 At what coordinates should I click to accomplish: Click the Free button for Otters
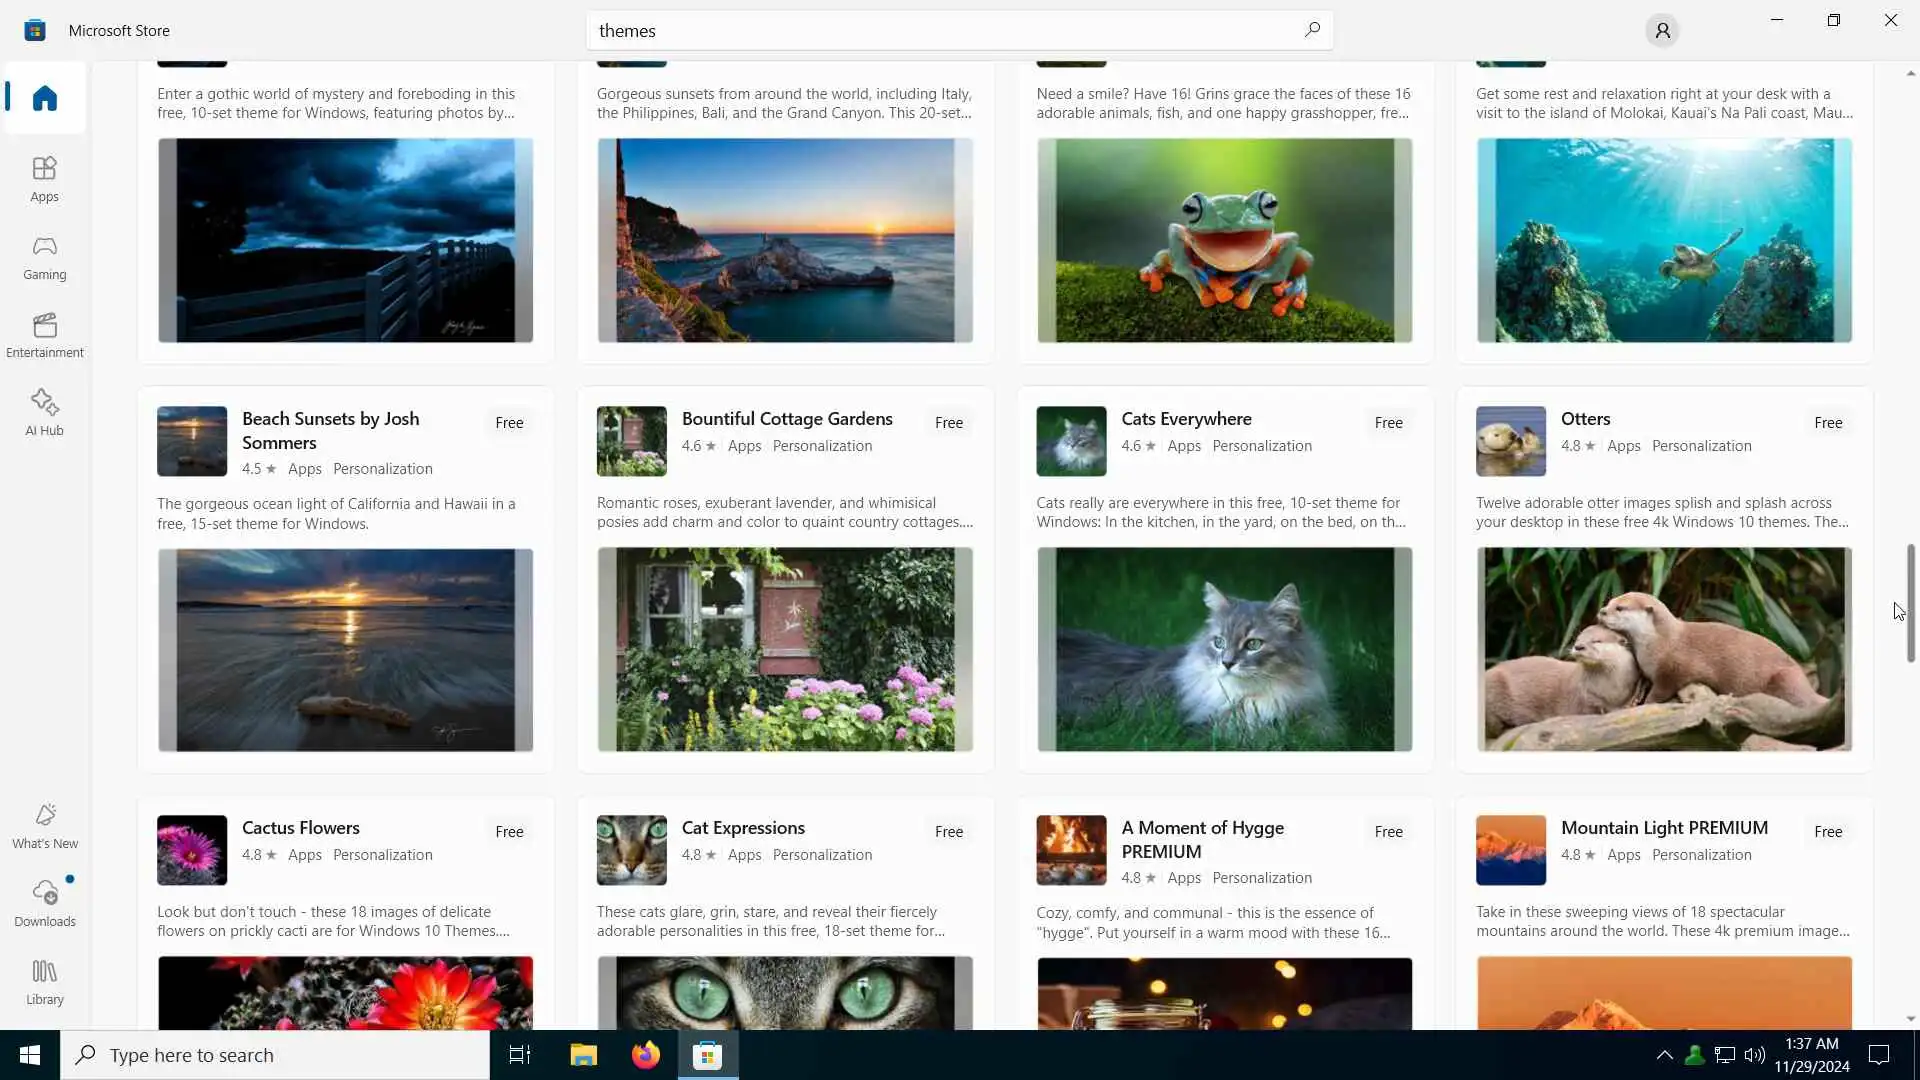point(1827,423)
